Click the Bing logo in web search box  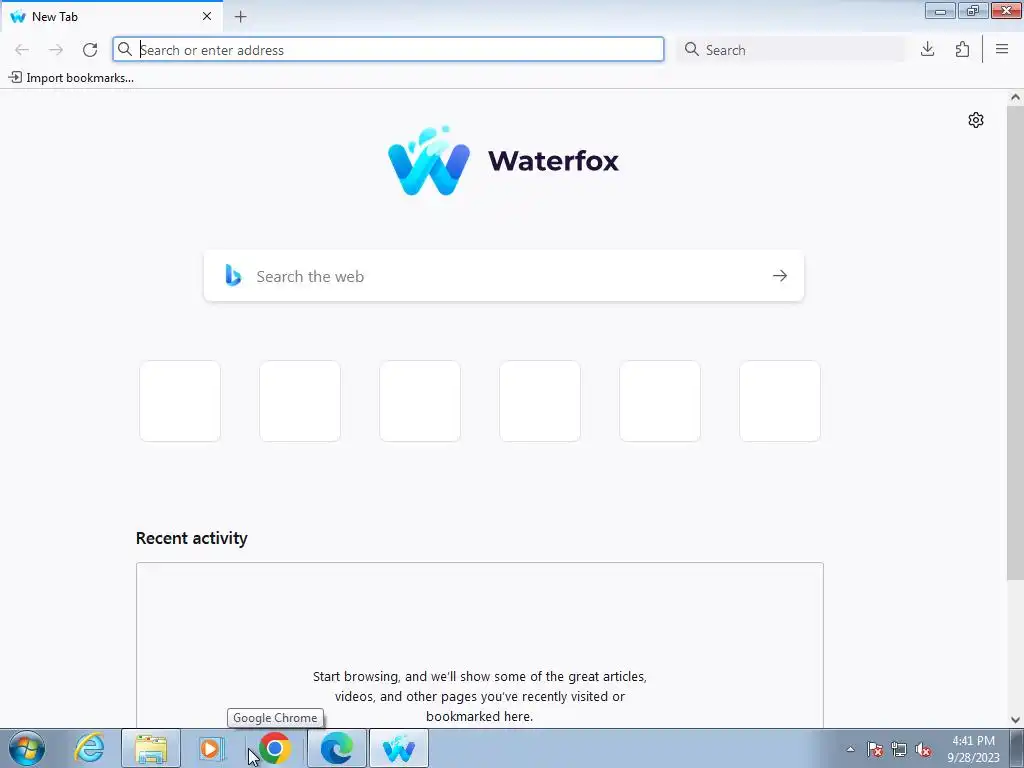pos(232,276)
